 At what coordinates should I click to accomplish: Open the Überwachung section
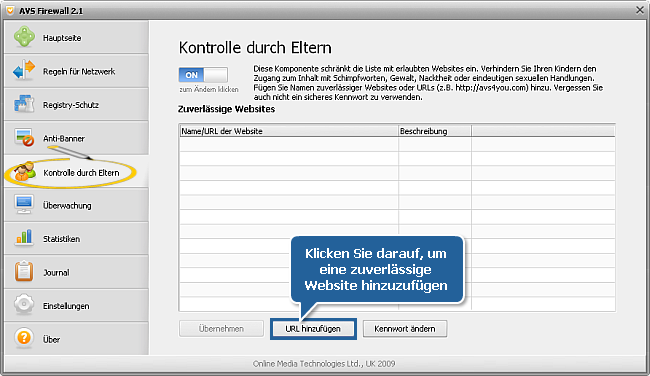[x=76, y=205]
